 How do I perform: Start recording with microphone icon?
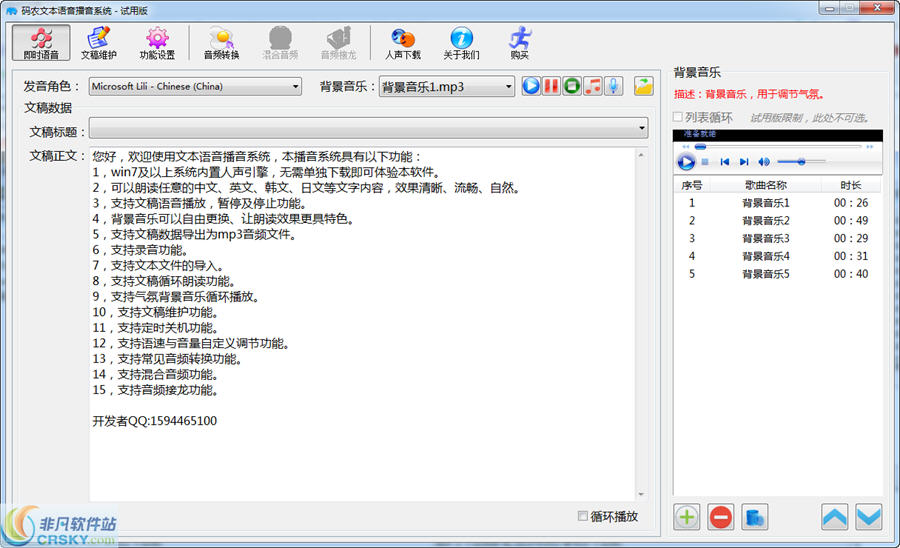coord(613,86)
